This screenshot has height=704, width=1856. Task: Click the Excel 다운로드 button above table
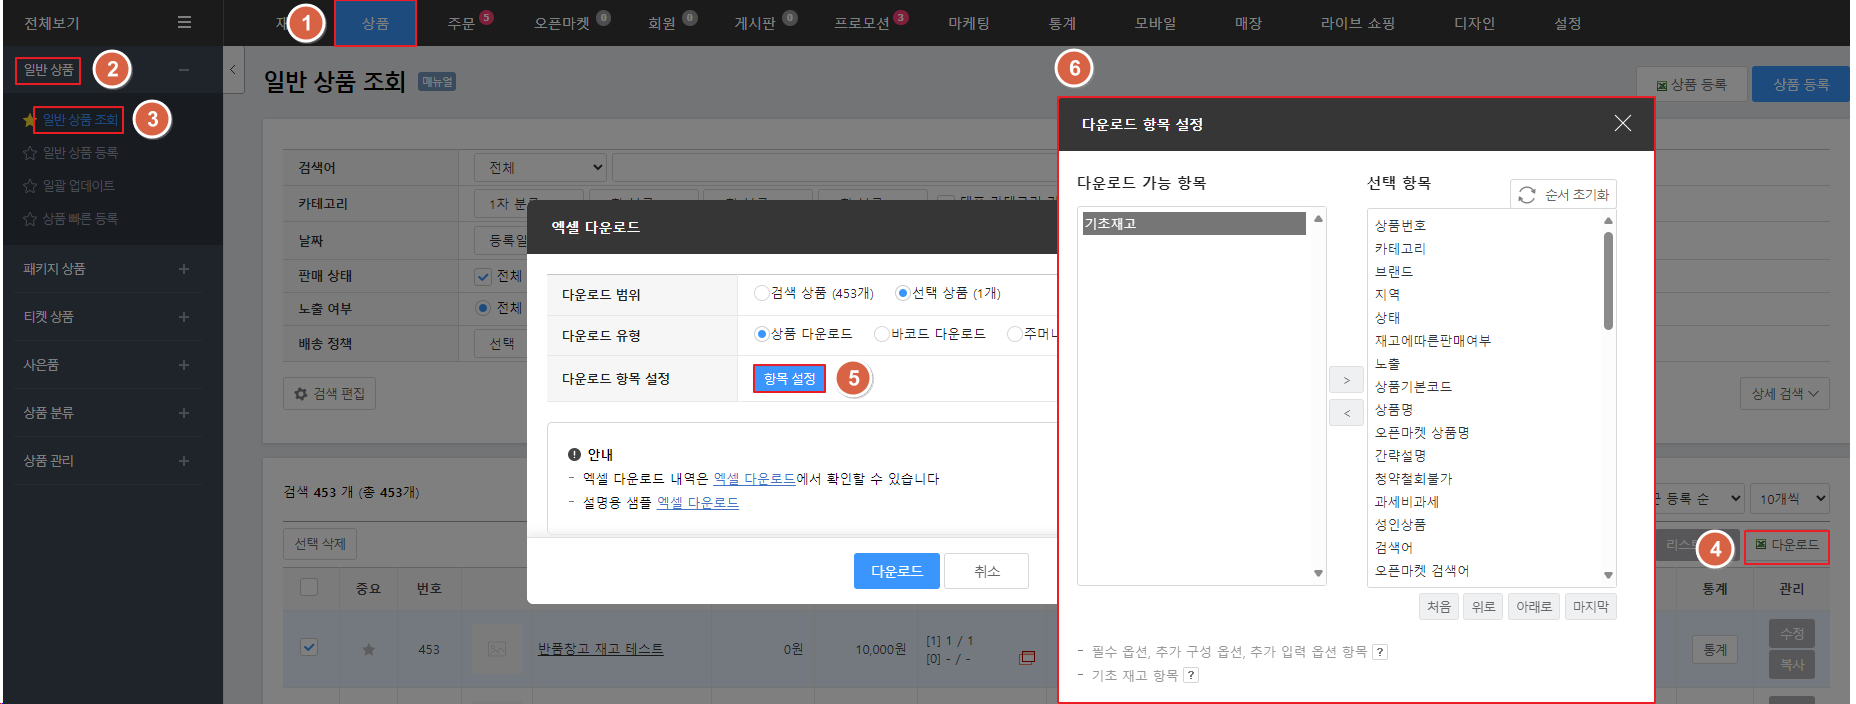tap(1787, 545)
